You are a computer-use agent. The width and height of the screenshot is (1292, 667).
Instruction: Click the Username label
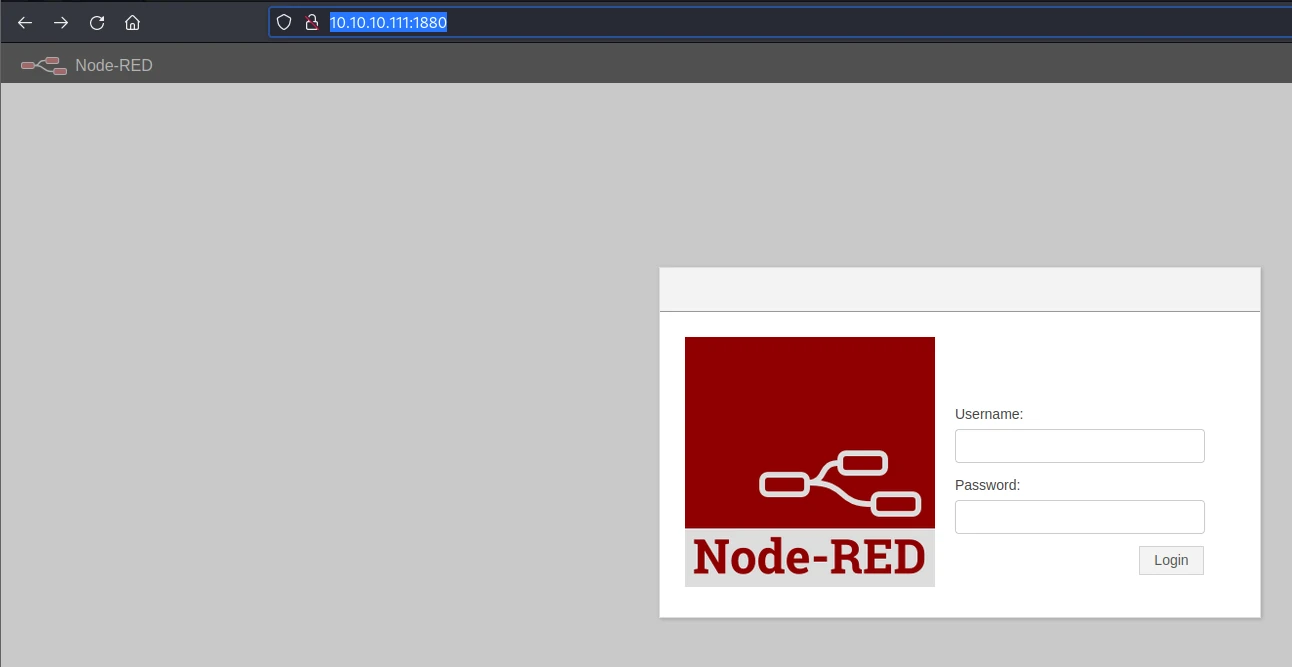click(x=989, y=414)
